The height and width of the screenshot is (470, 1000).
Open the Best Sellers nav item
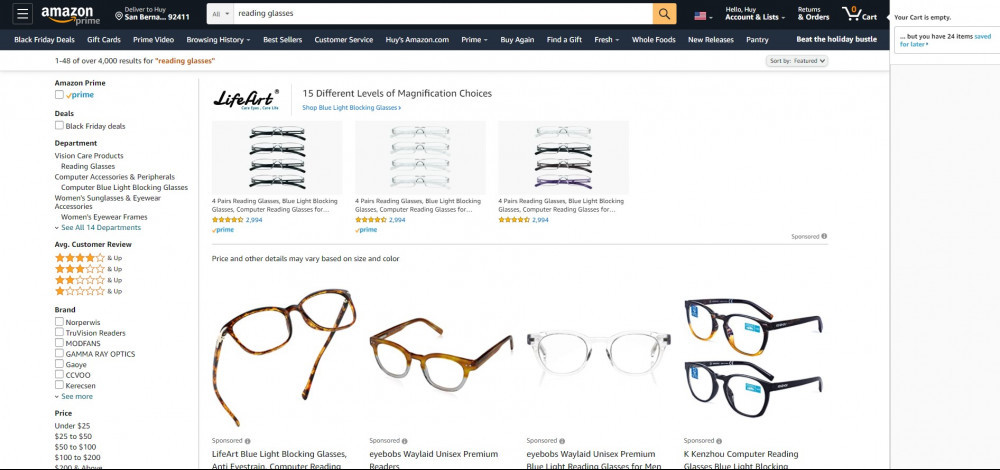283,40
